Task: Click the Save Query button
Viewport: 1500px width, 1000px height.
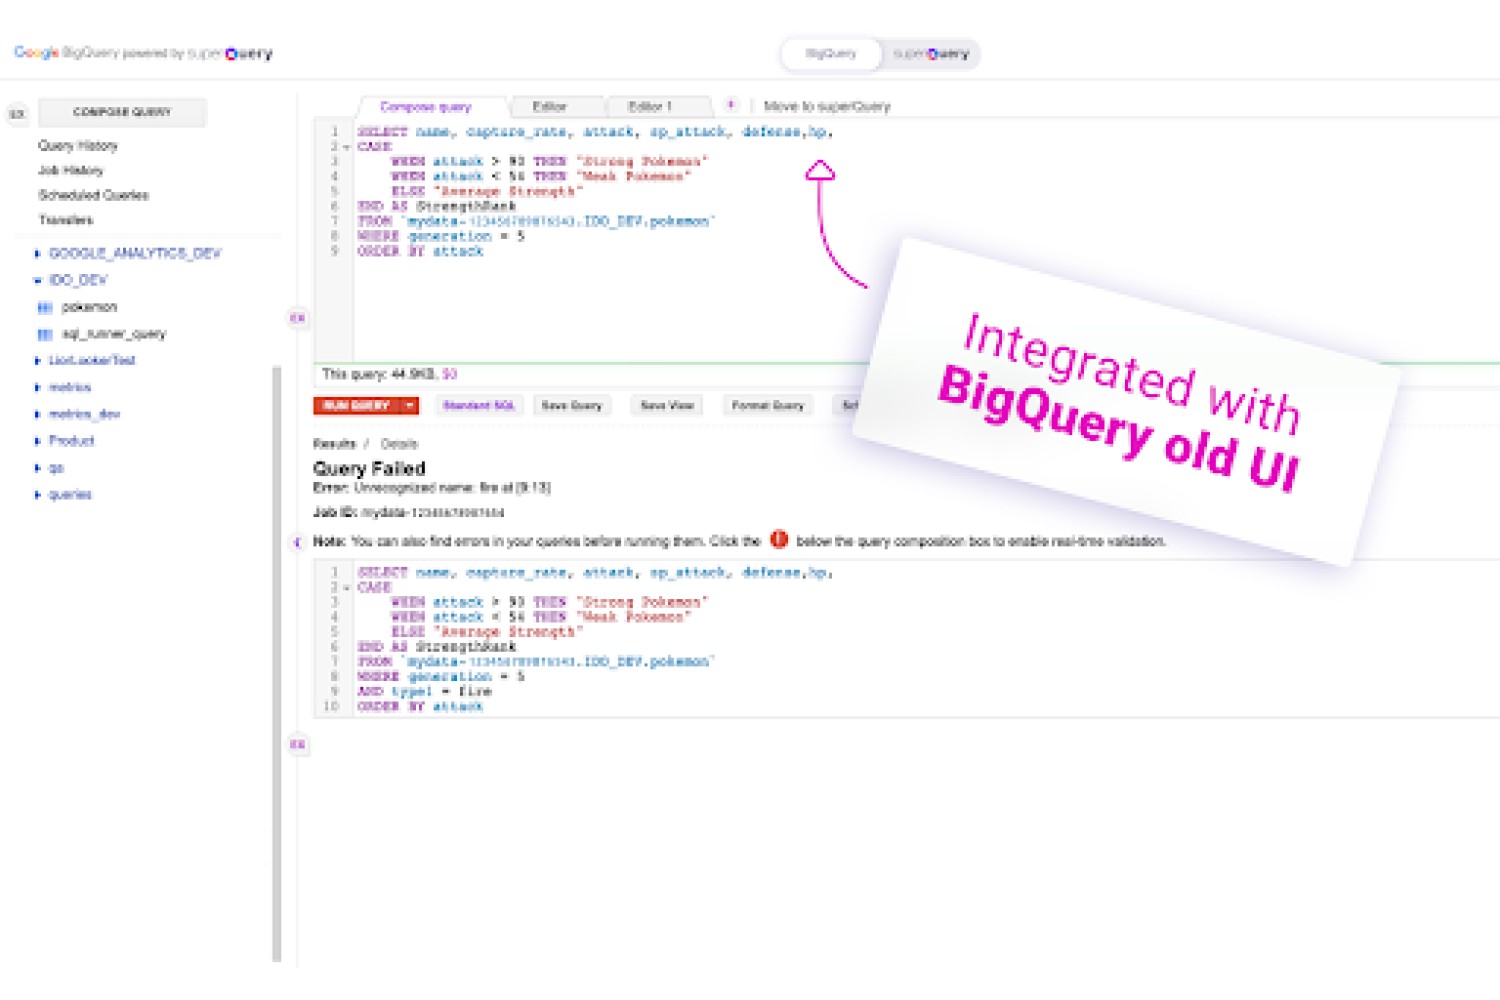Action: tap(572, 405)
